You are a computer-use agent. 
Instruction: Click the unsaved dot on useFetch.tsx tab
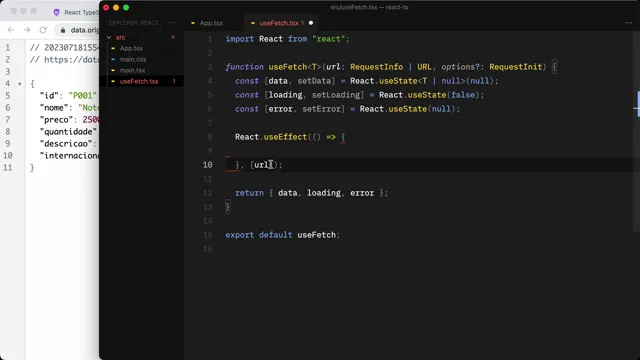tap(311, 23)
